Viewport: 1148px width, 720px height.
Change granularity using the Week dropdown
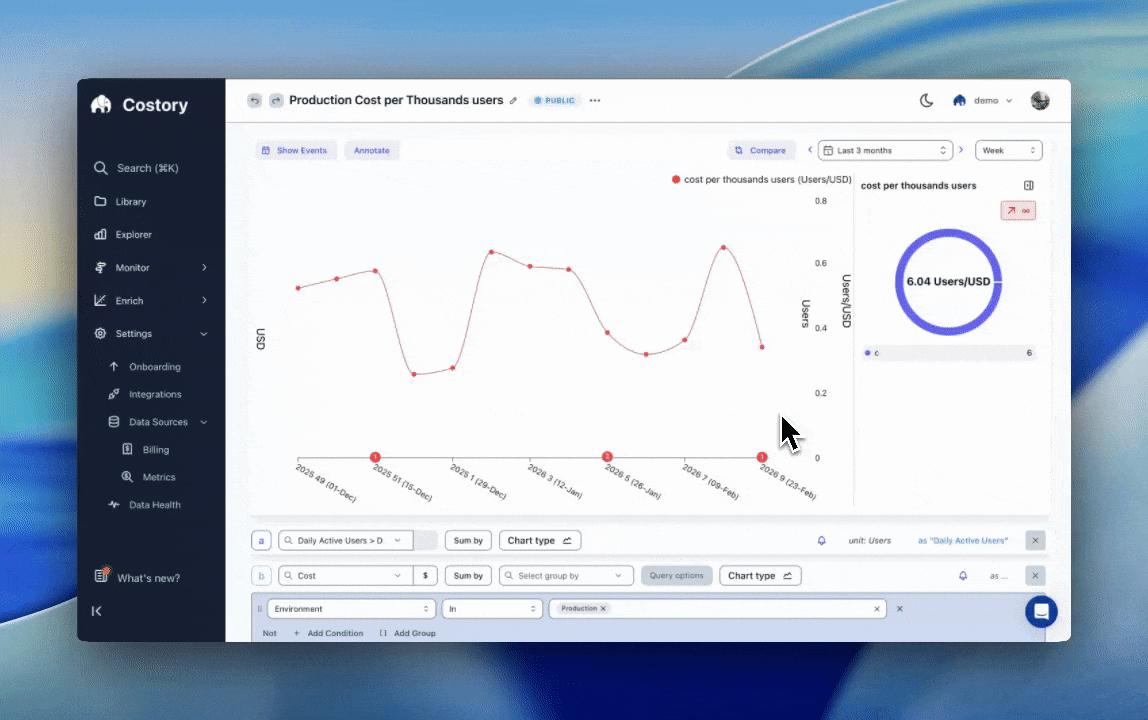(1008, 150)
